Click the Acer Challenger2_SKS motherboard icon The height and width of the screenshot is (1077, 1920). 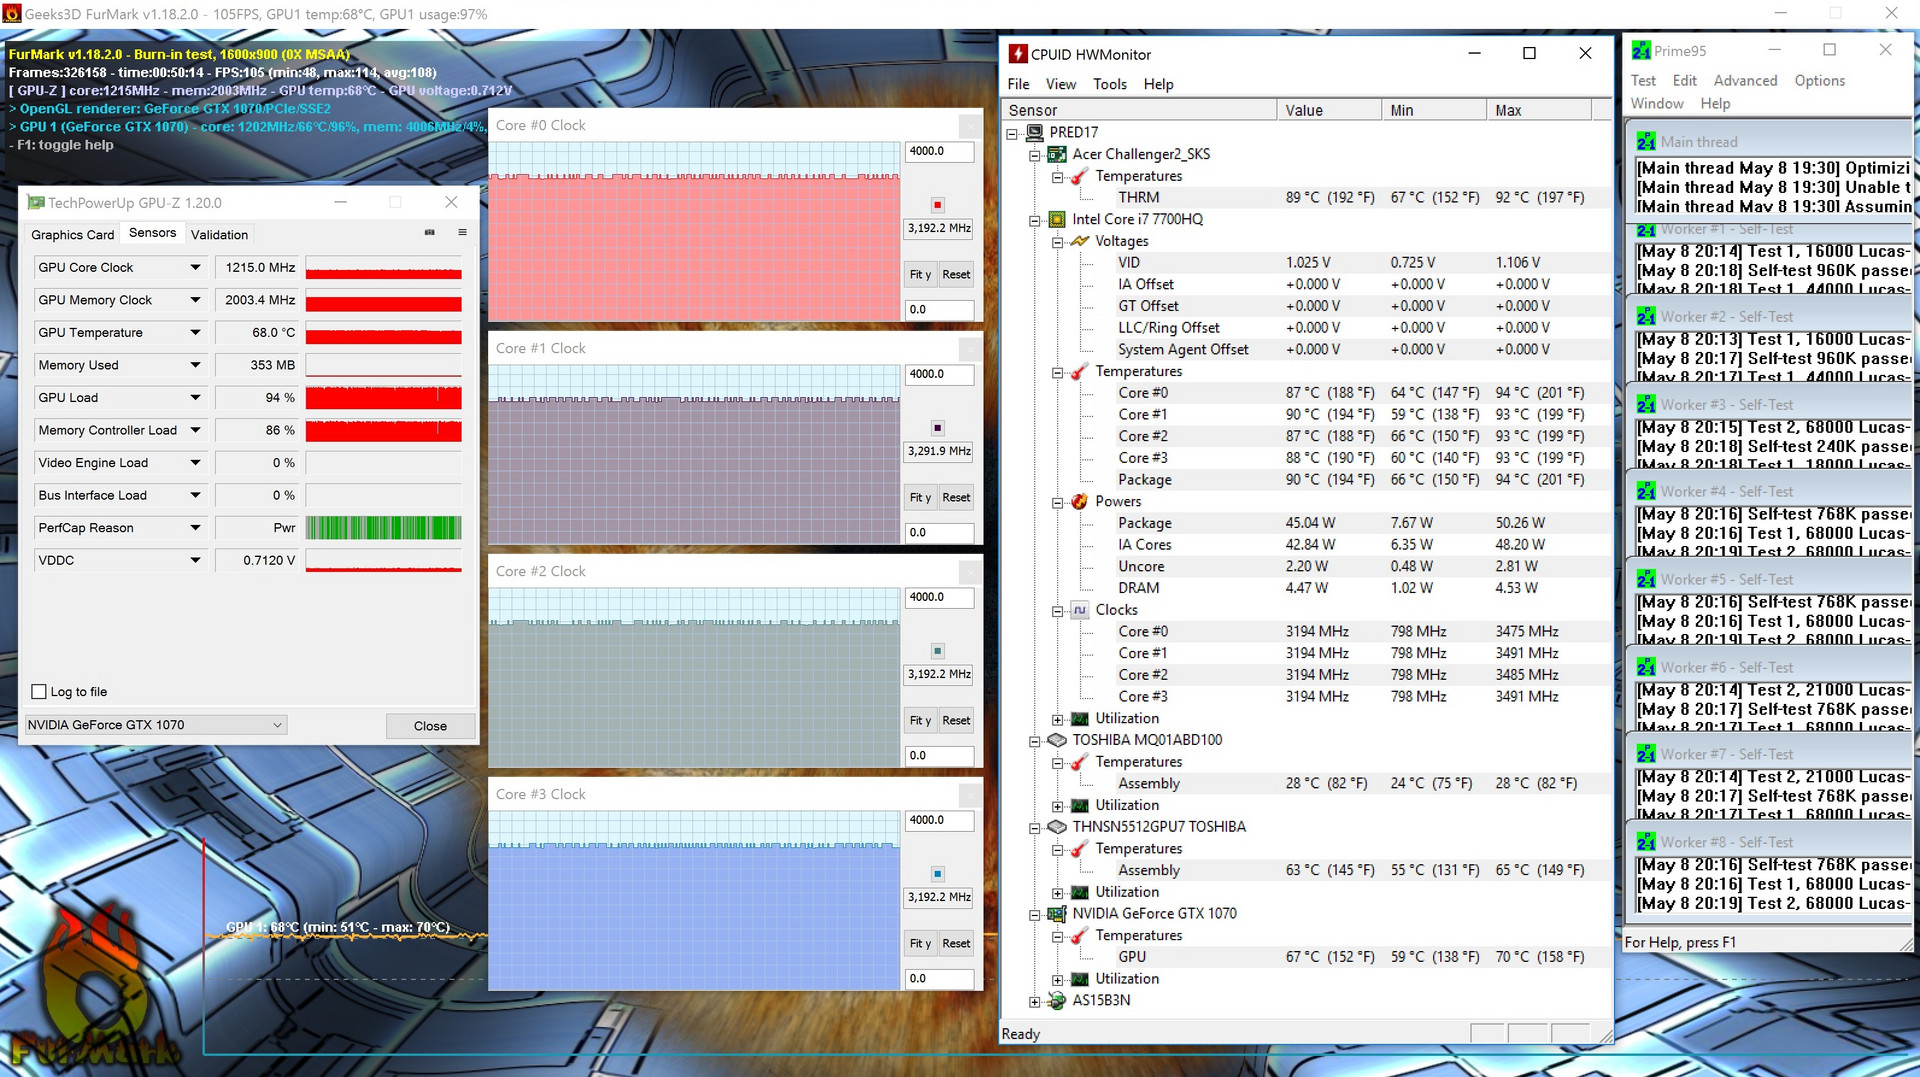click(x=1057, y=154)
